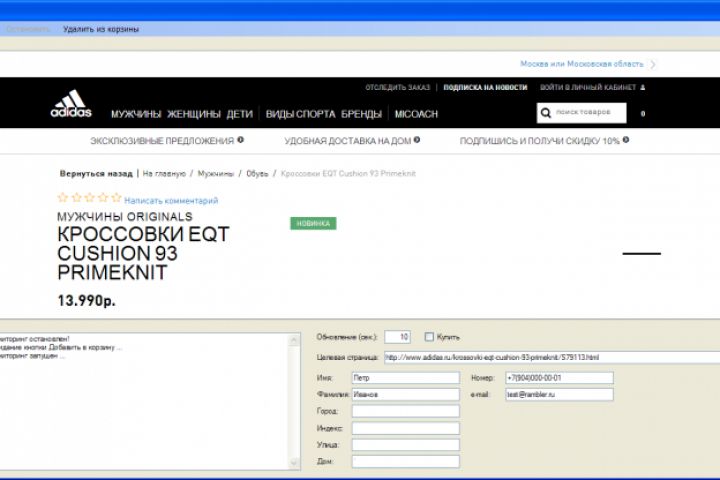Open Мужчины breadcrumb link
The image size is (720, 480).
[x=216, y=174]
